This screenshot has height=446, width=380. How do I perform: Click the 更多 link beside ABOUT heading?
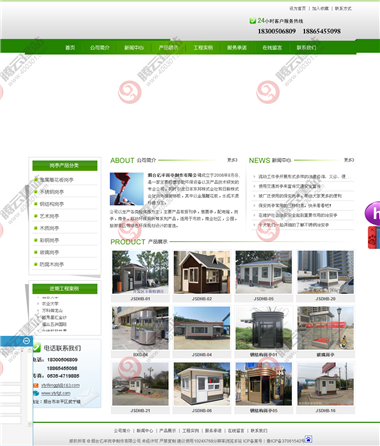(232, 160)
